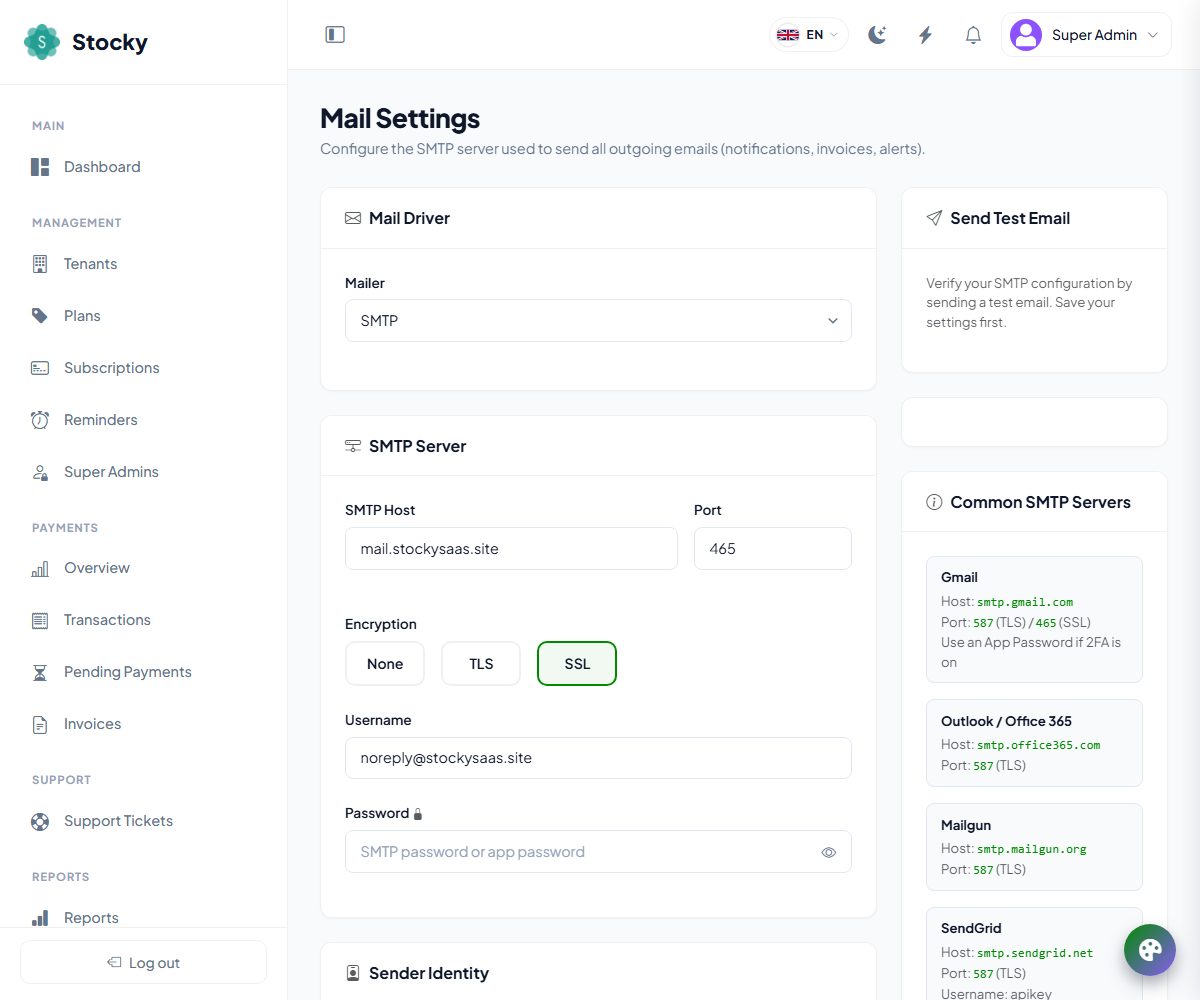
Task: Focus the Port field showing 465
Action: coord(773,549)
